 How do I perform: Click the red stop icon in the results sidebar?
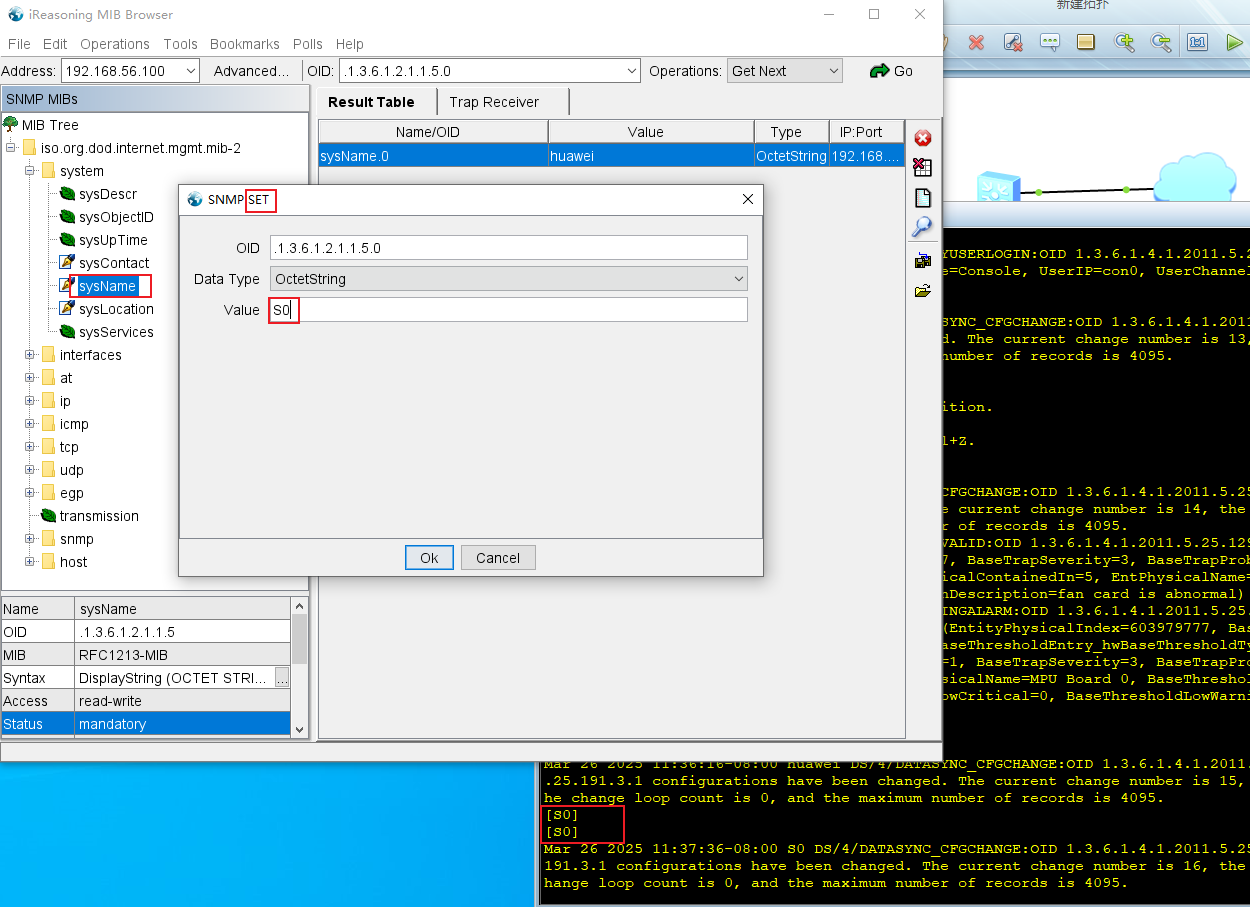pos(922,137)
